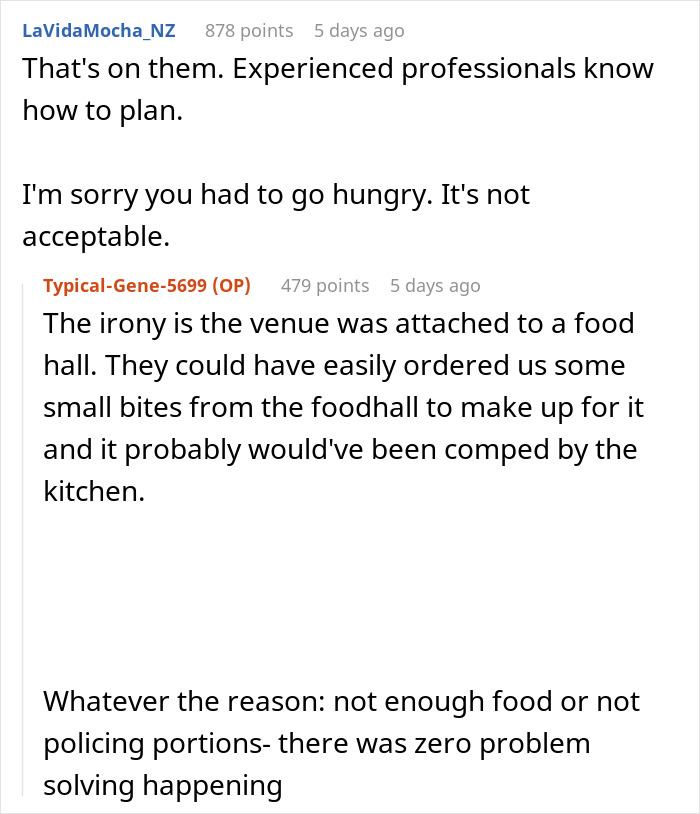
Task: Click "small bites from the foodhall" line
Action: pyautogui.click(x=343, y=408)
